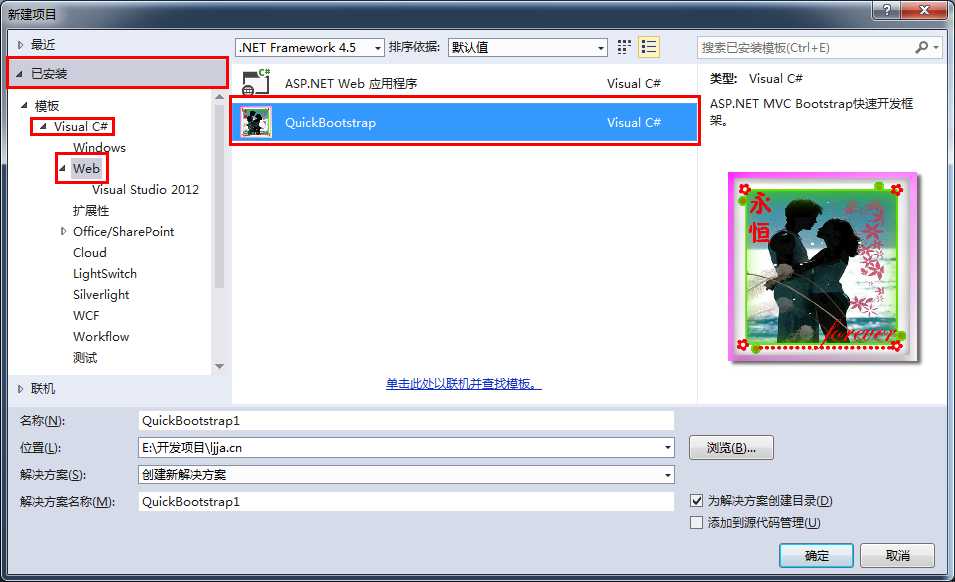Collapse the Visual C# tree node

pos(43,126)
